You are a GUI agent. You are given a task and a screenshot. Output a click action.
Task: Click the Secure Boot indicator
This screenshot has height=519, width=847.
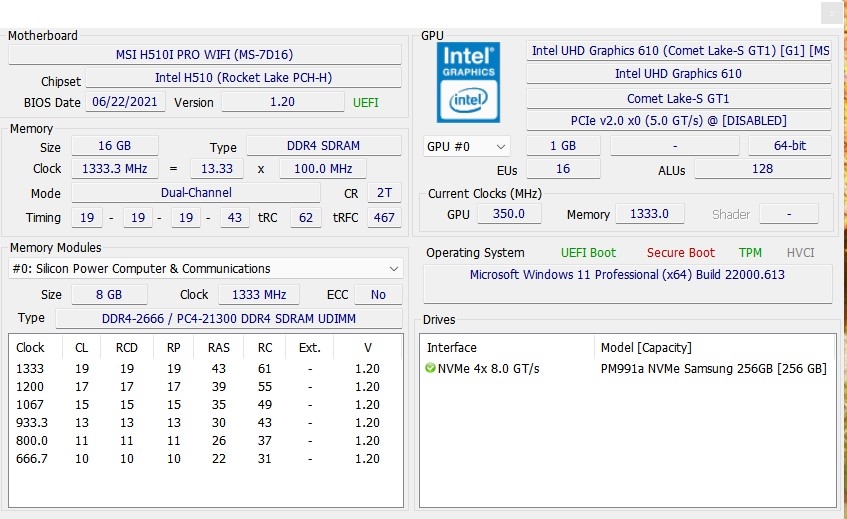(681, 253)
